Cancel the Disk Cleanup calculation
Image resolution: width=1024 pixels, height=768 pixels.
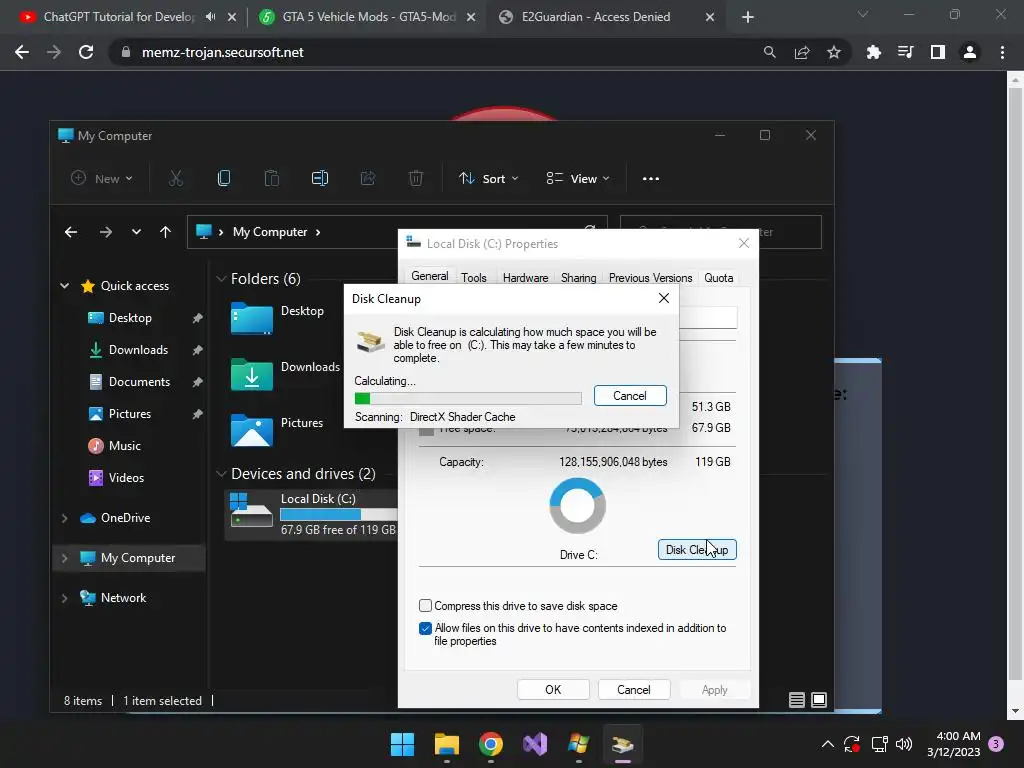pos(630,396)
